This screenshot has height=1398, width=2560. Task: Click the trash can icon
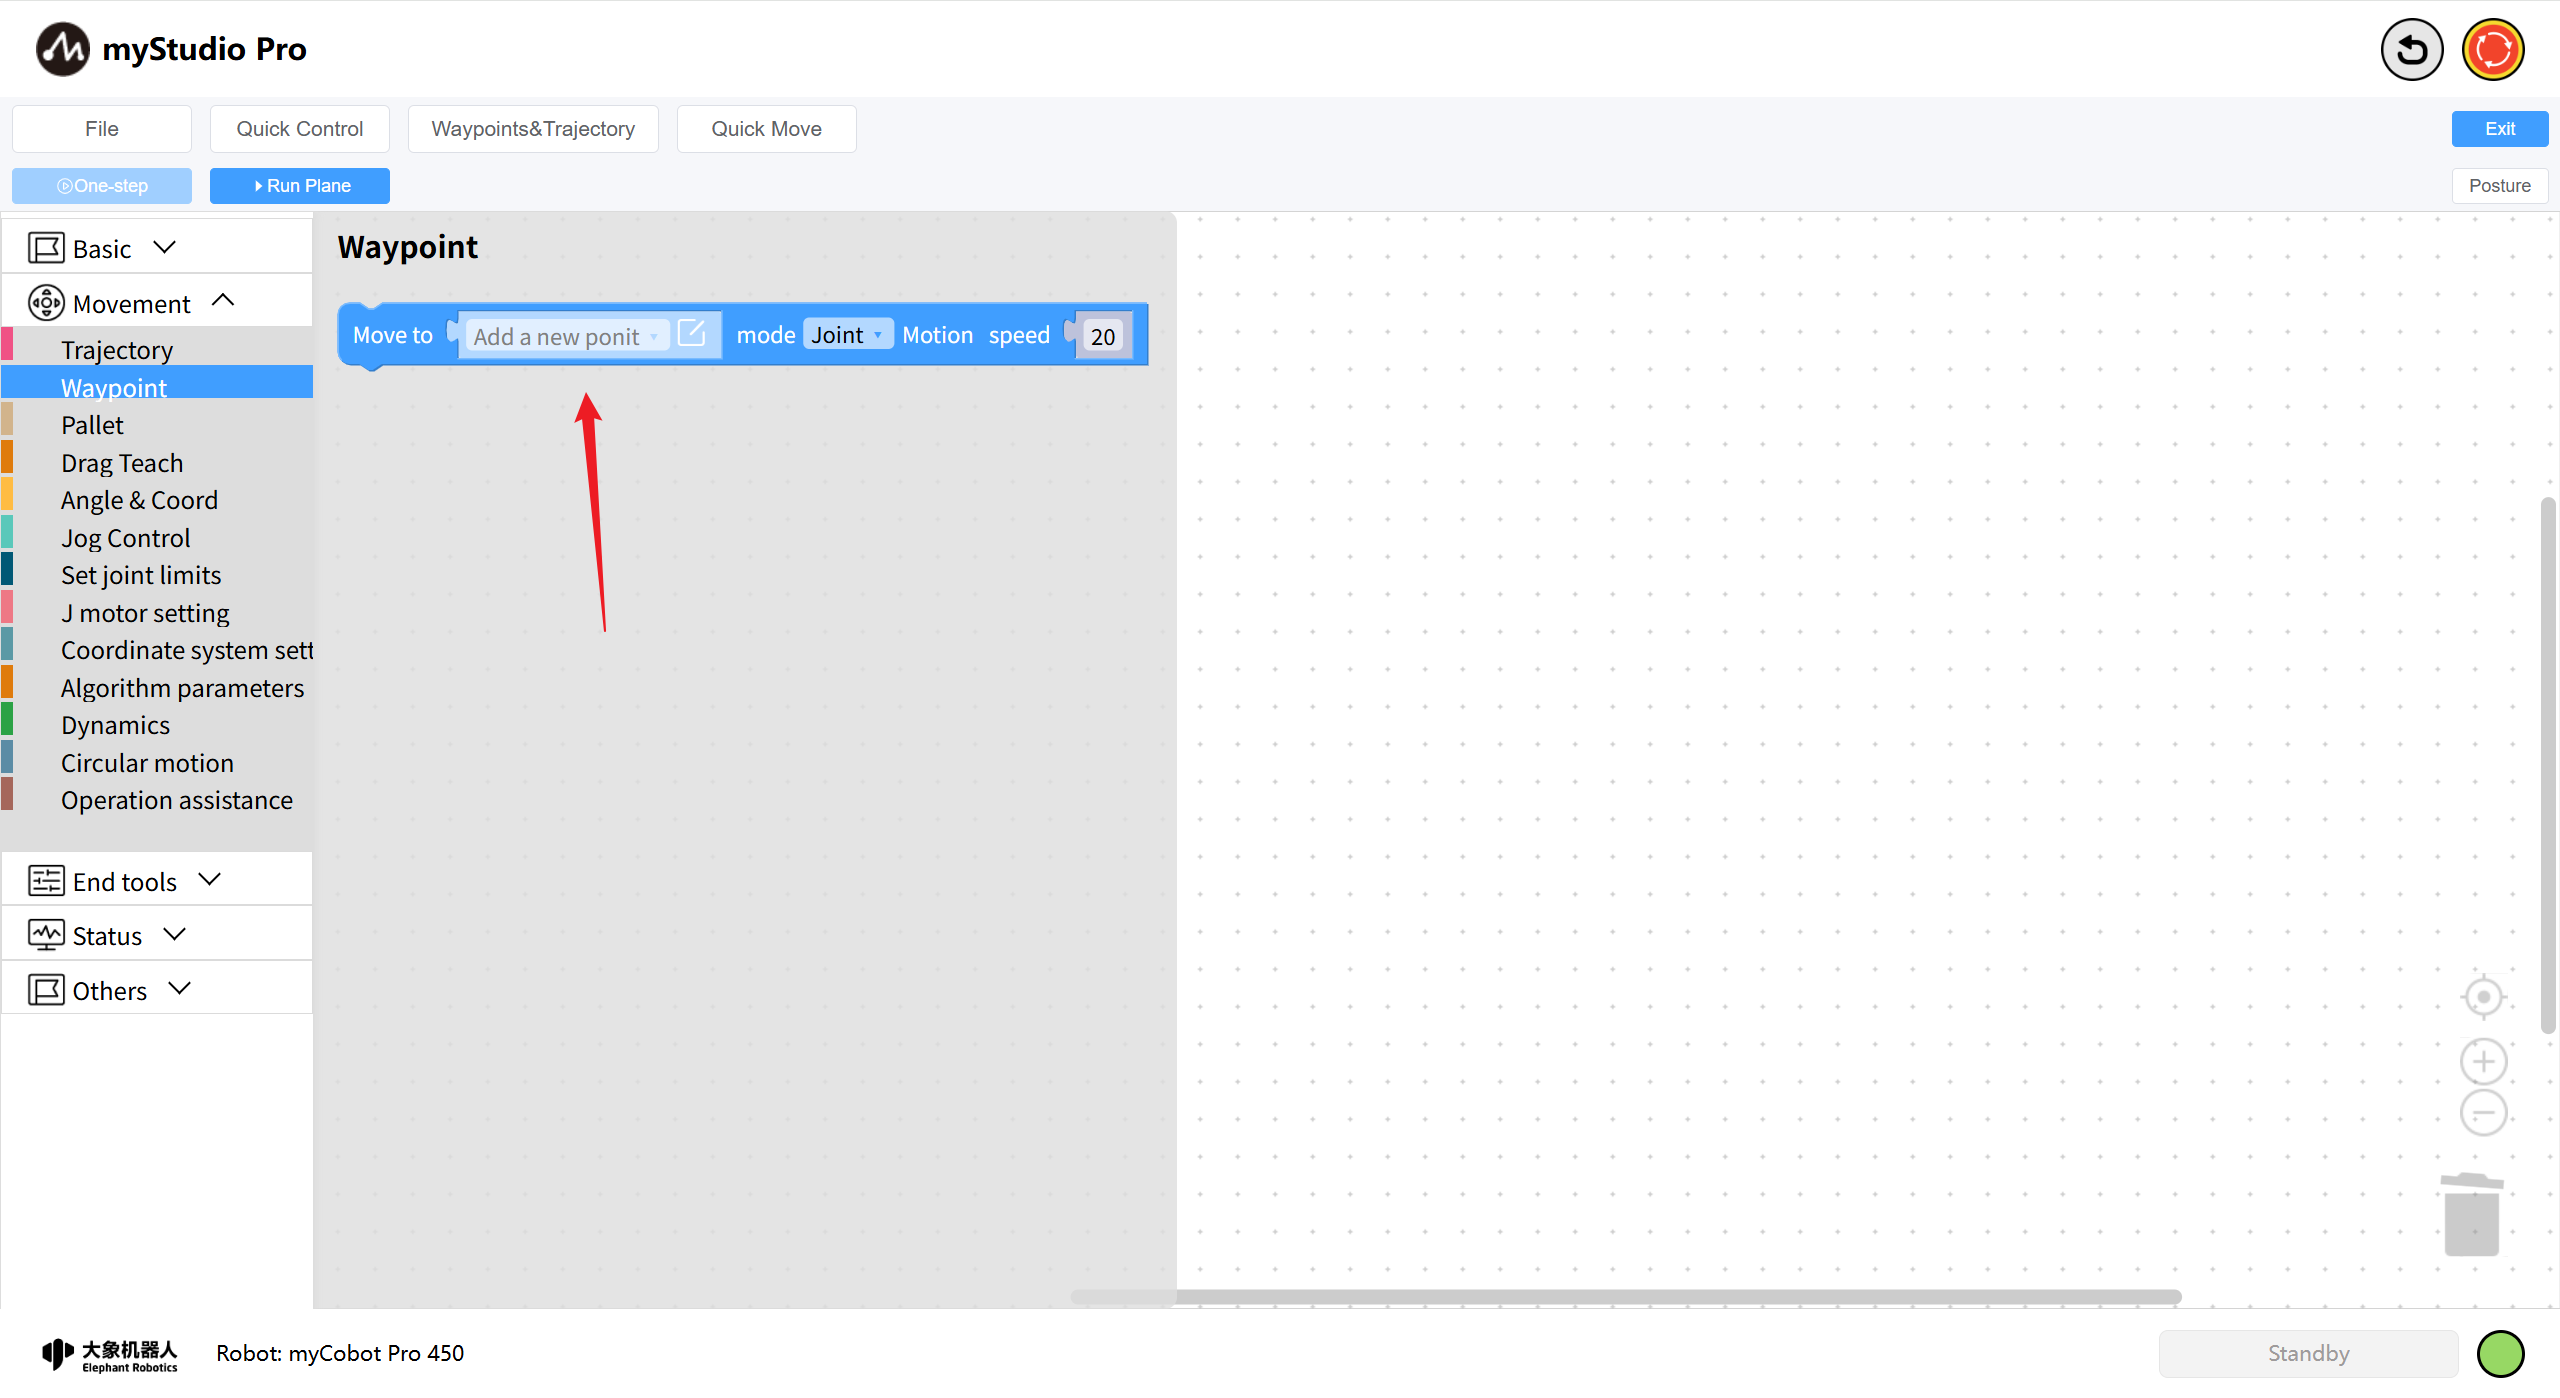[x=2471, y=1214]
